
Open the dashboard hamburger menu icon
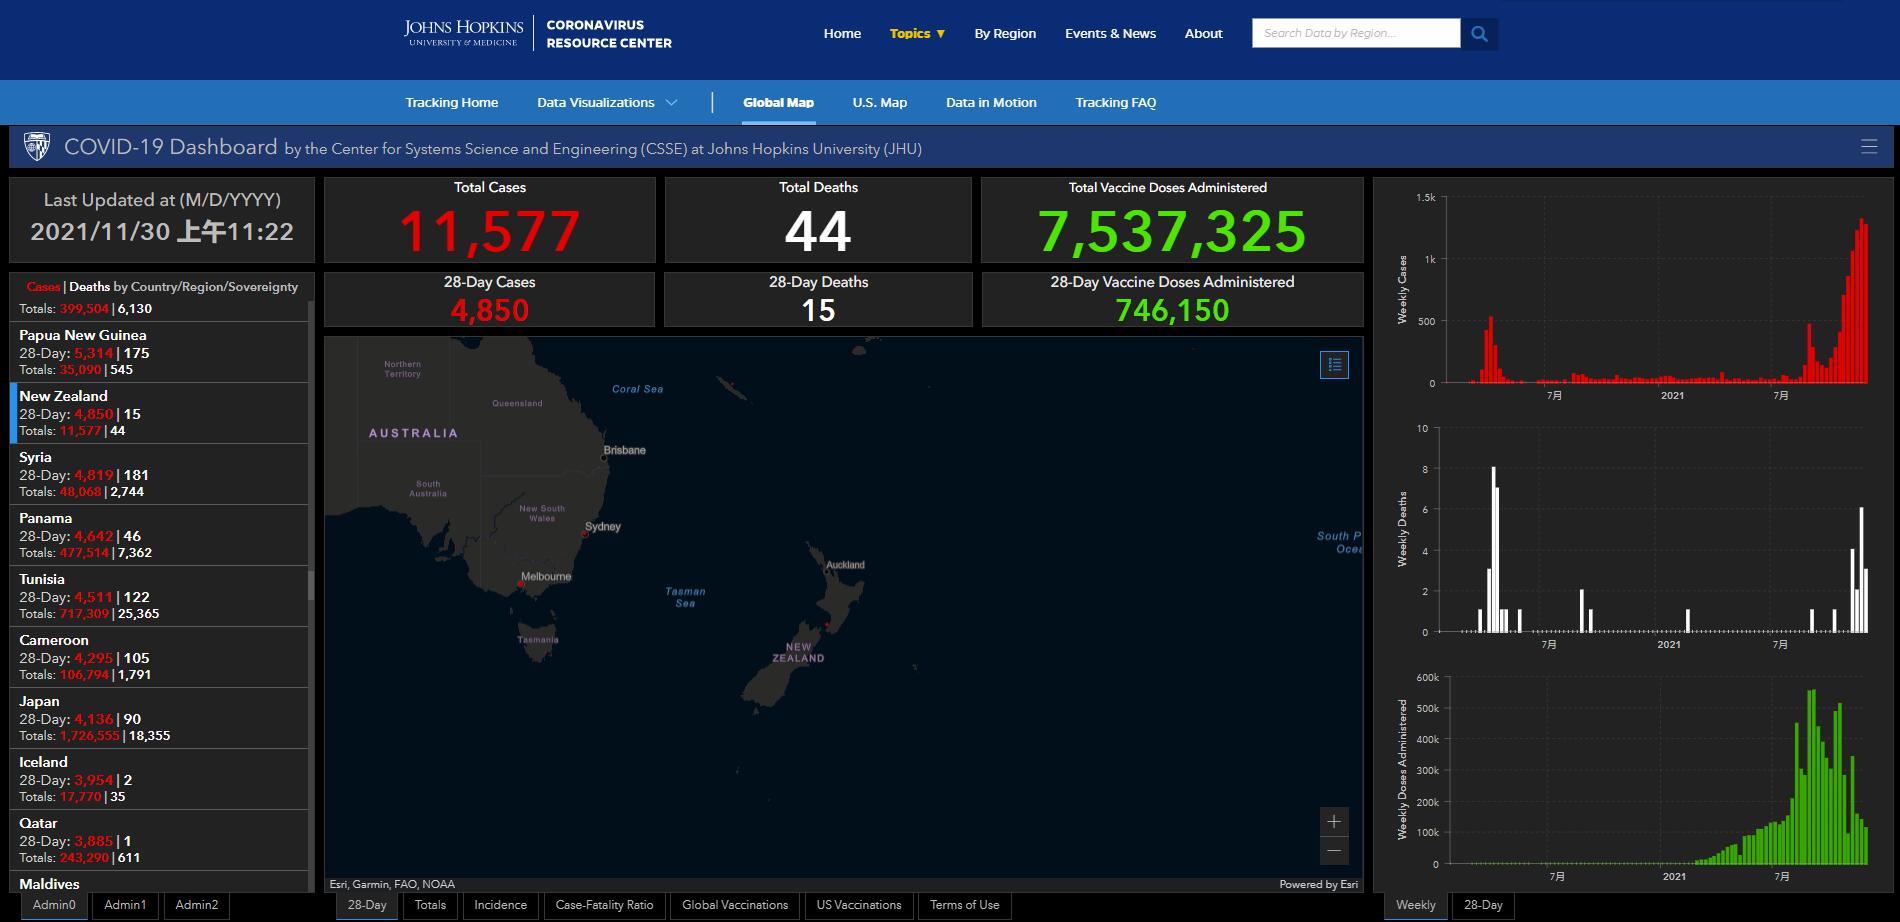click(1868, 147)
